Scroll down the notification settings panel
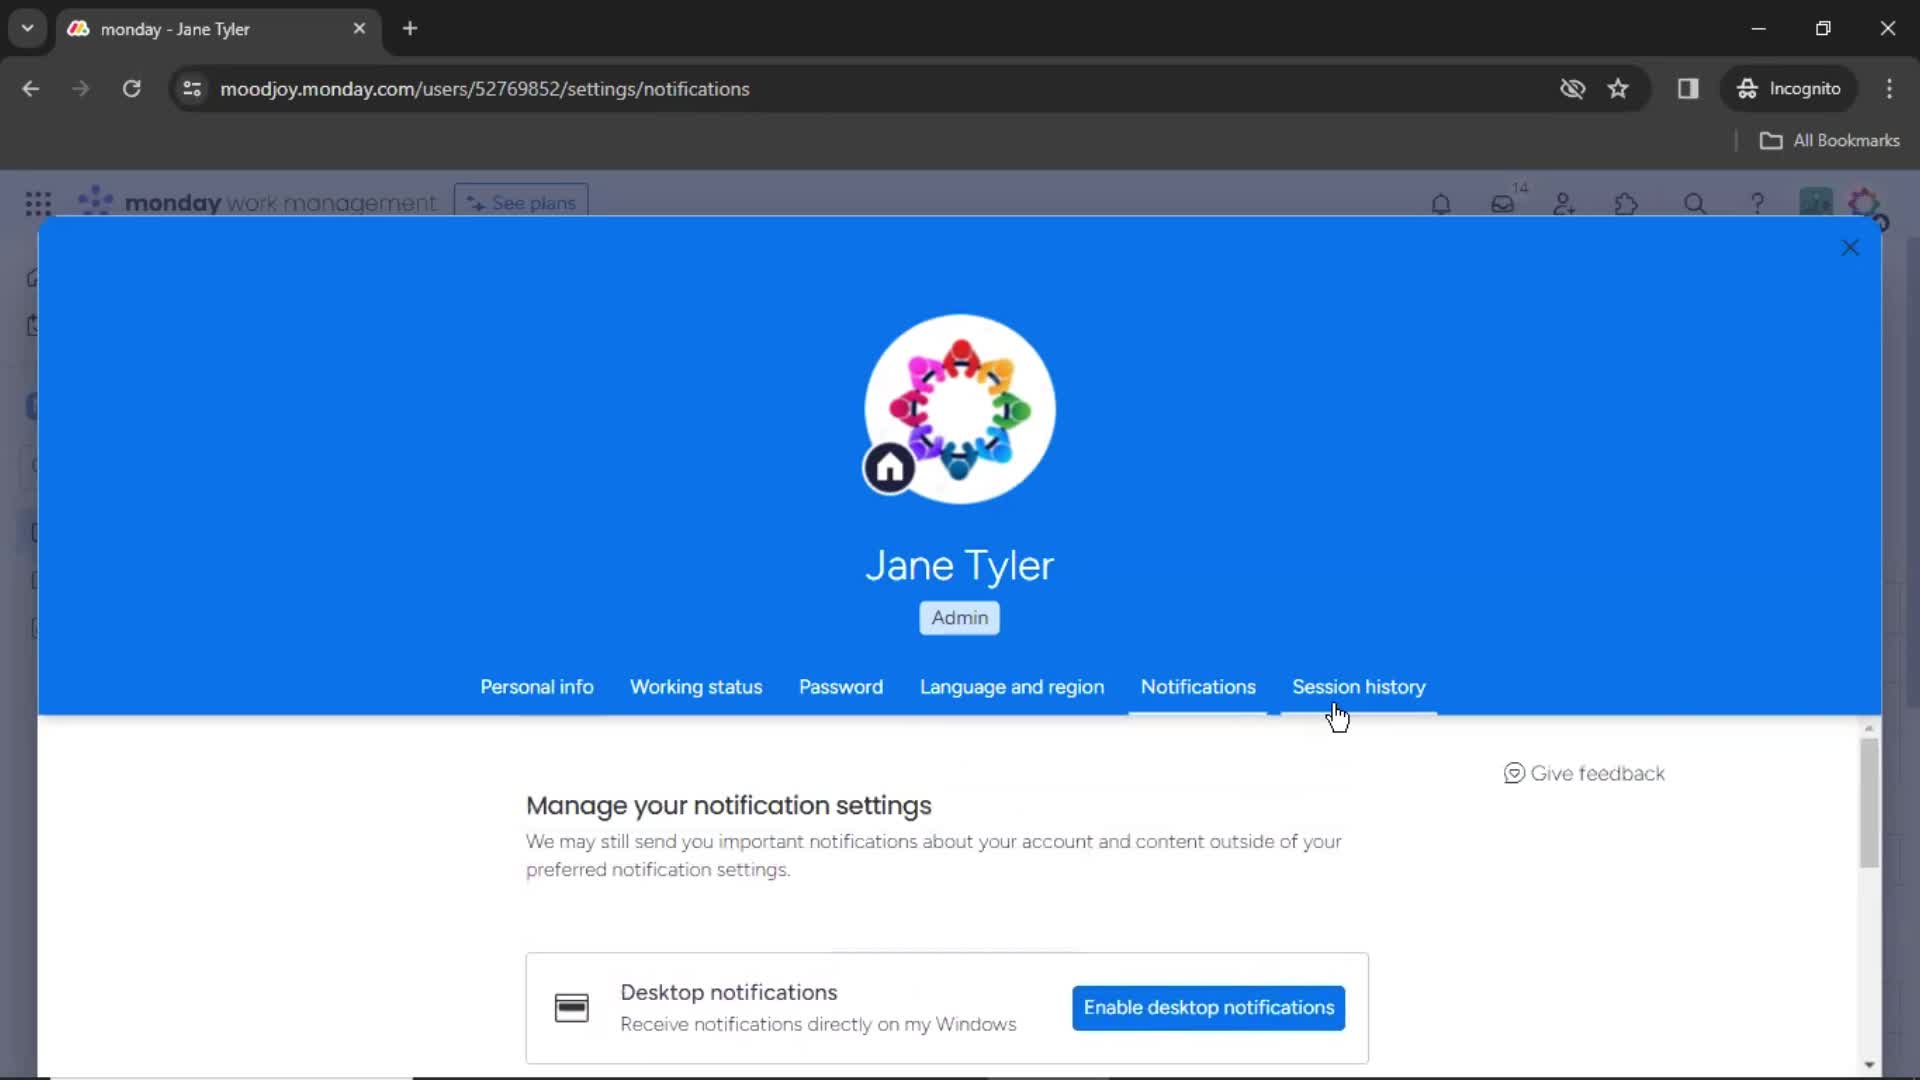The width and height of the screenshot is (1920, 1080). tap(1870, 1063)
